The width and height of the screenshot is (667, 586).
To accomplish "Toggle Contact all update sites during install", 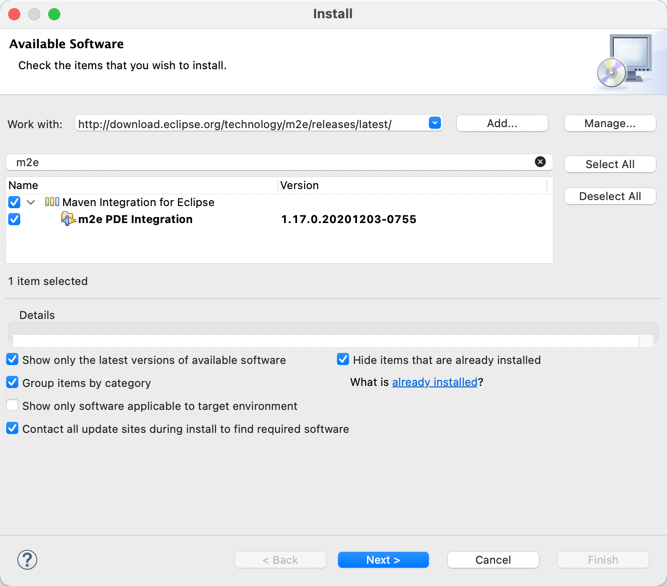I will click(12, 428).
